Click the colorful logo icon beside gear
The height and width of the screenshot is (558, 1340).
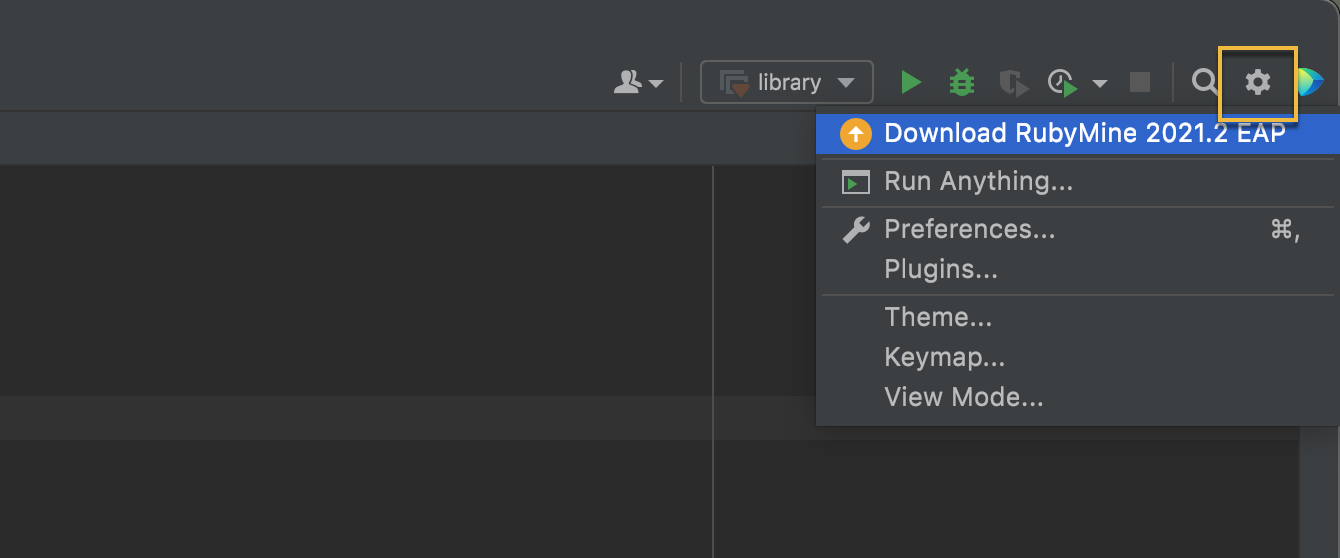1310,82
